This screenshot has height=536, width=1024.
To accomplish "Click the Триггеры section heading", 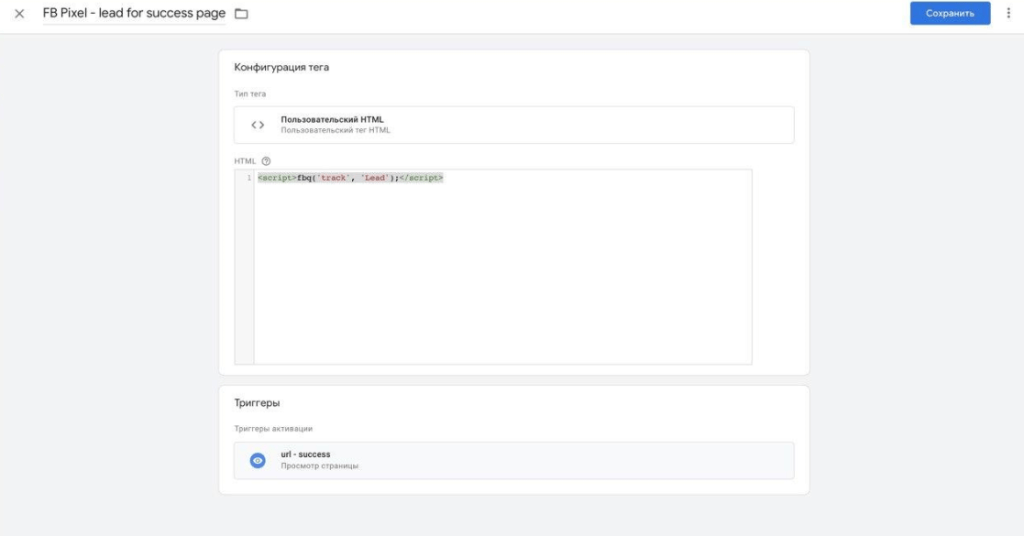I will pyautogui.click(x=257, y=403).
